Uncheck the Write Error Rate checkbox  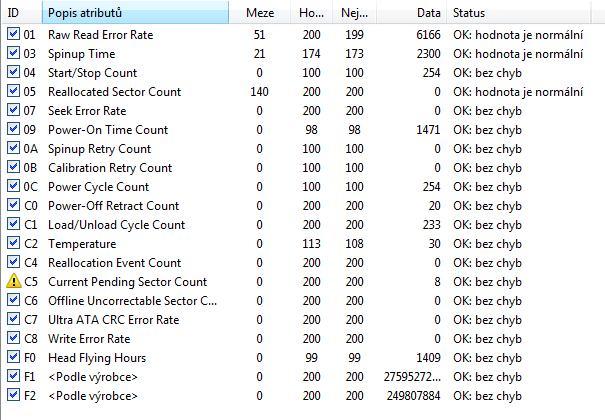click(13, 337)
